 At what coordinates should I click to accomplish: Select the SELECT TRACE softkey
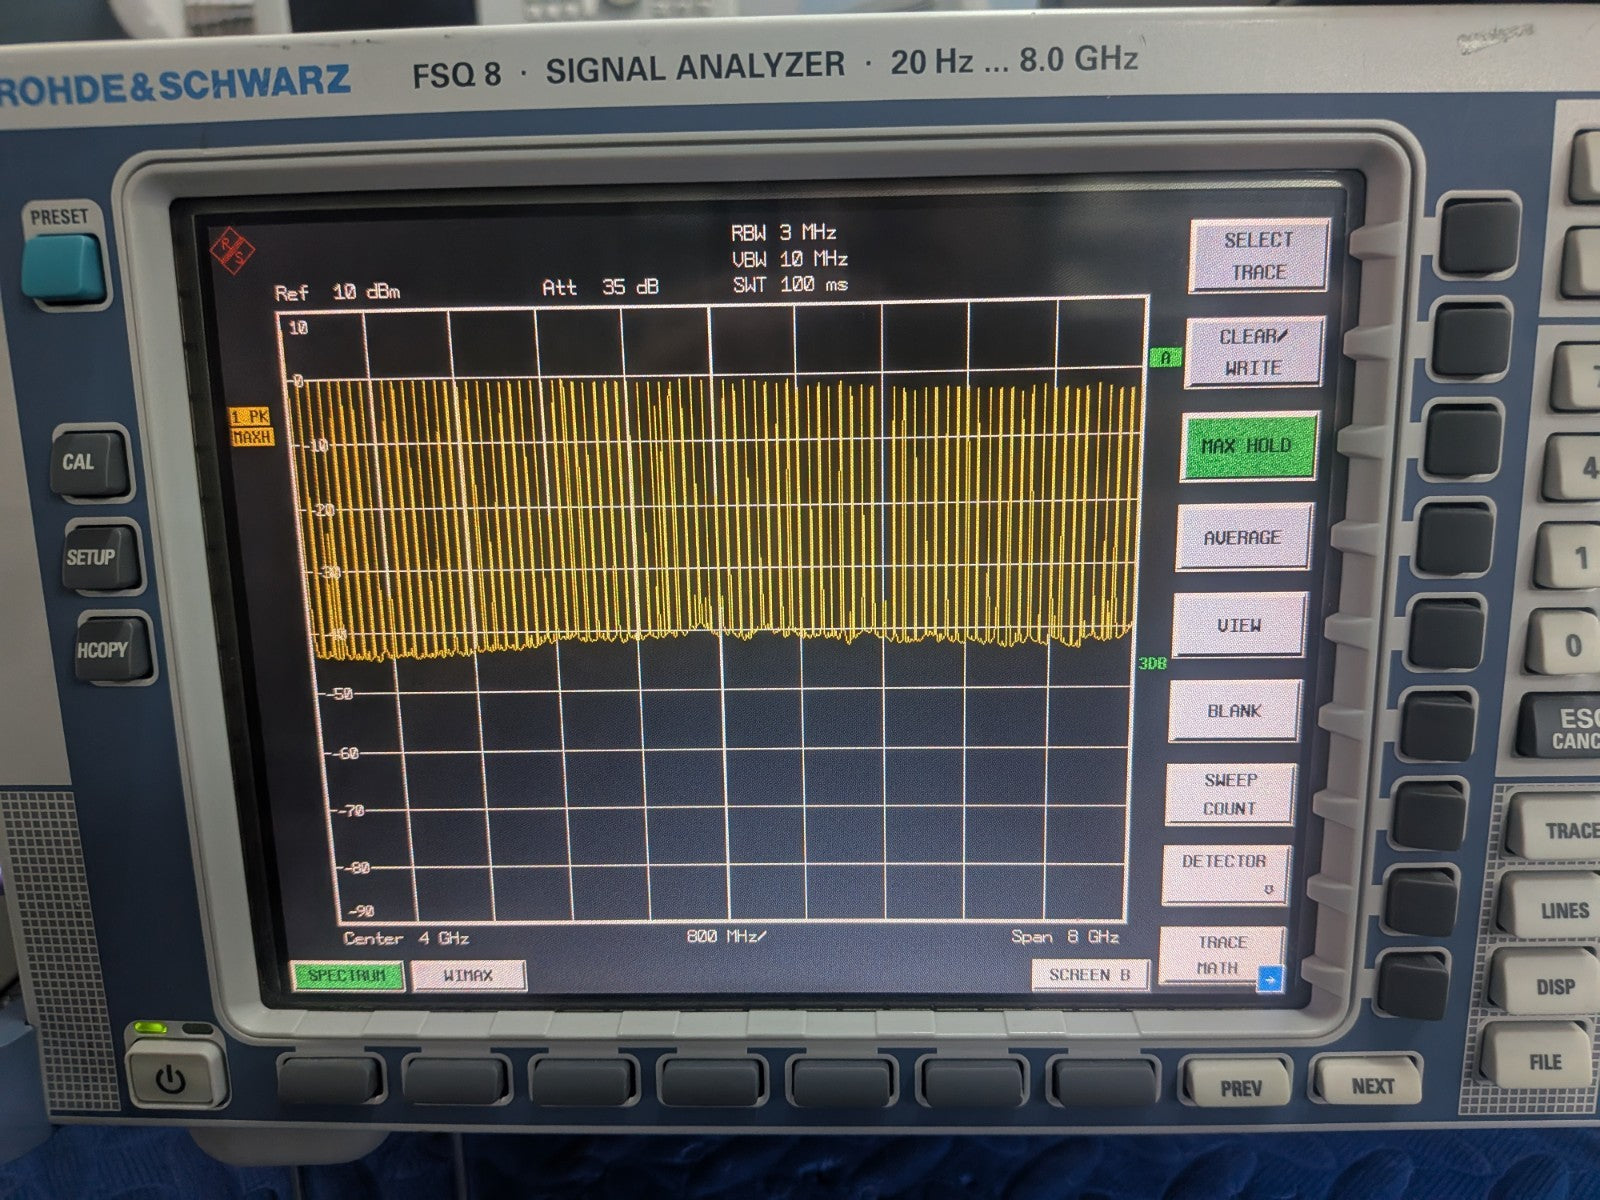1258,256
